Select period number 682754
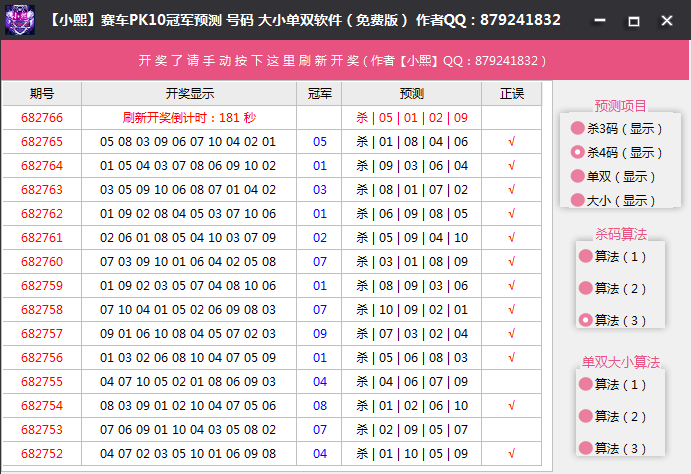This screenshot has width=691, height=474. [42, 406]
